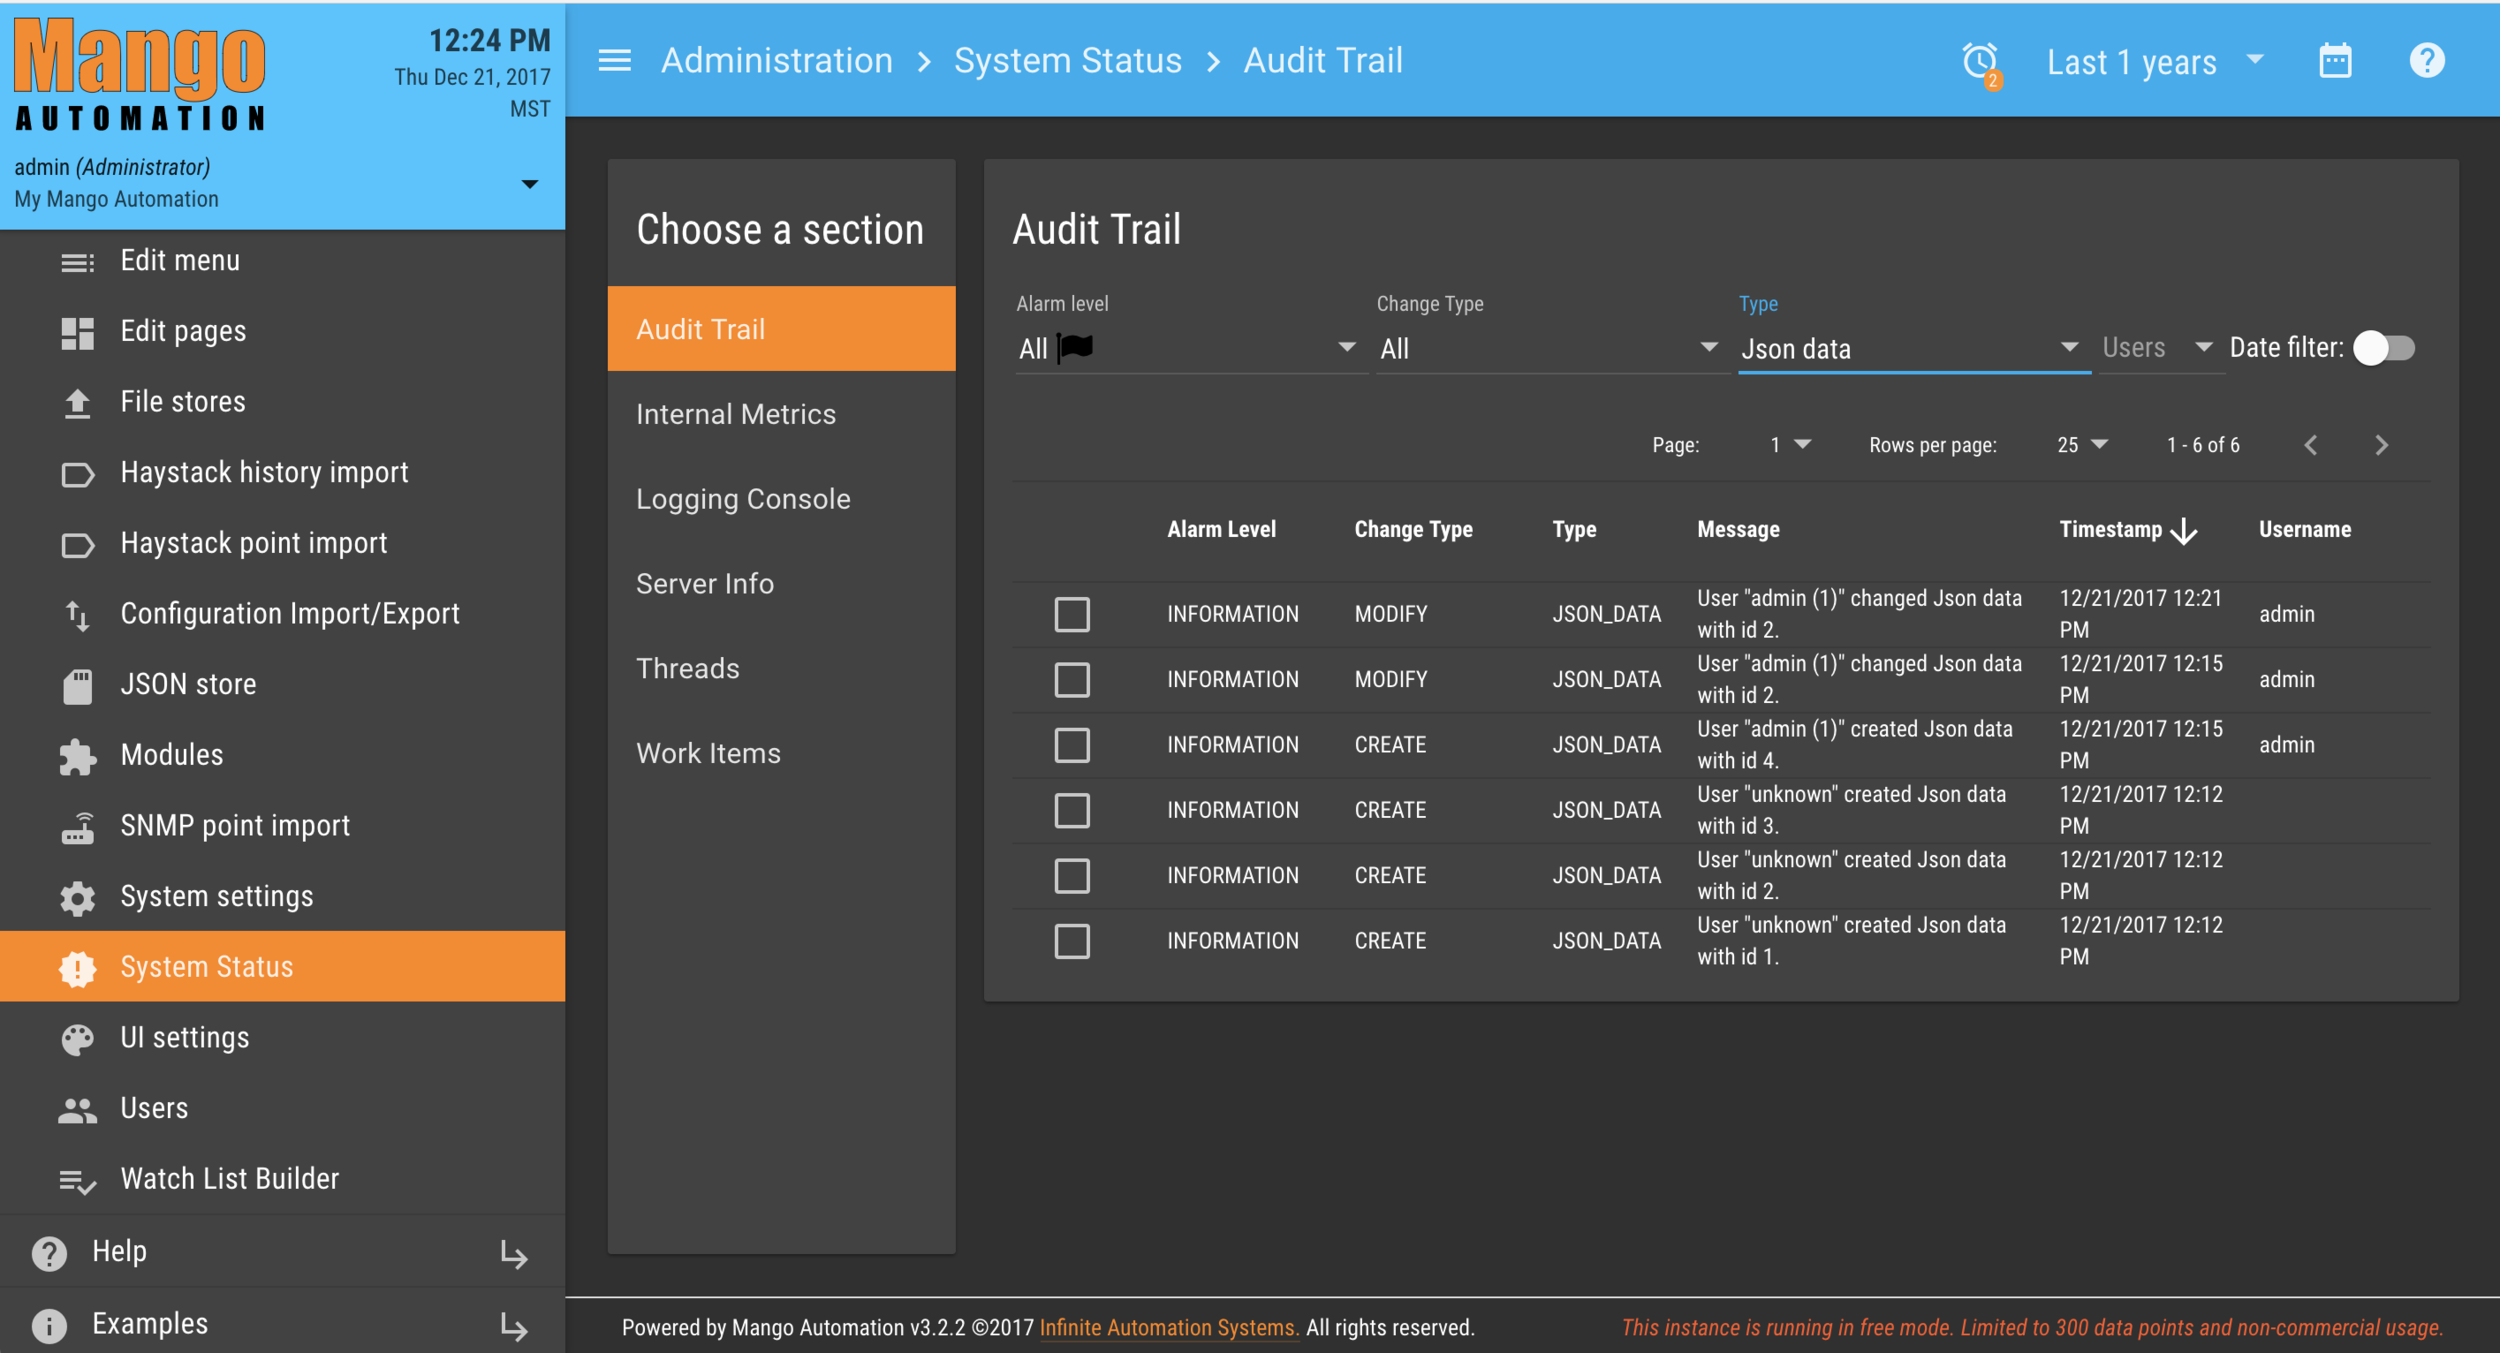Screen dimensions: 2500x1353
Task: Select the Logging Console section
Action: tap(781, 499)
